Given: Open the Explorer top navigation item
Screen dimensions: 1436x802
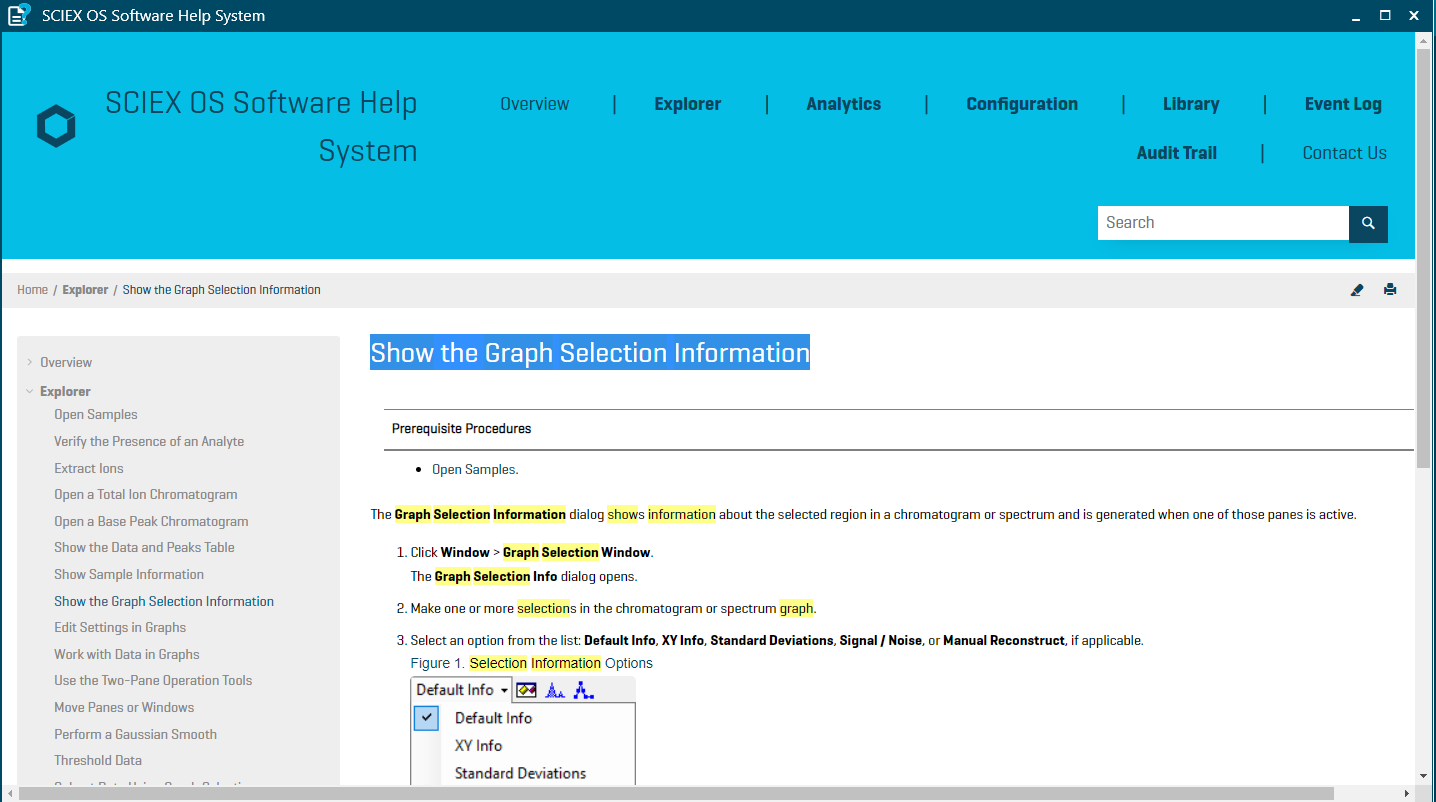Looking at the screenshot, I should click(688, 104).
